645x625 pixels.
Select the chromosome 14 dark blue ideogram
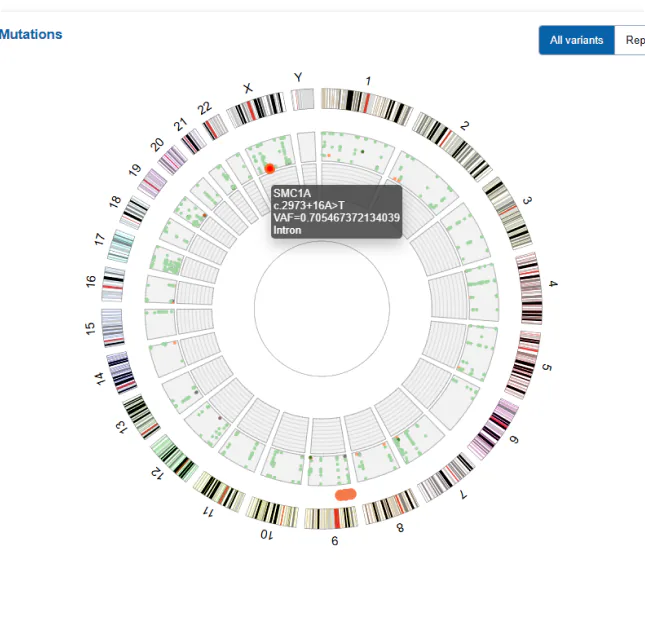point(122,373)
